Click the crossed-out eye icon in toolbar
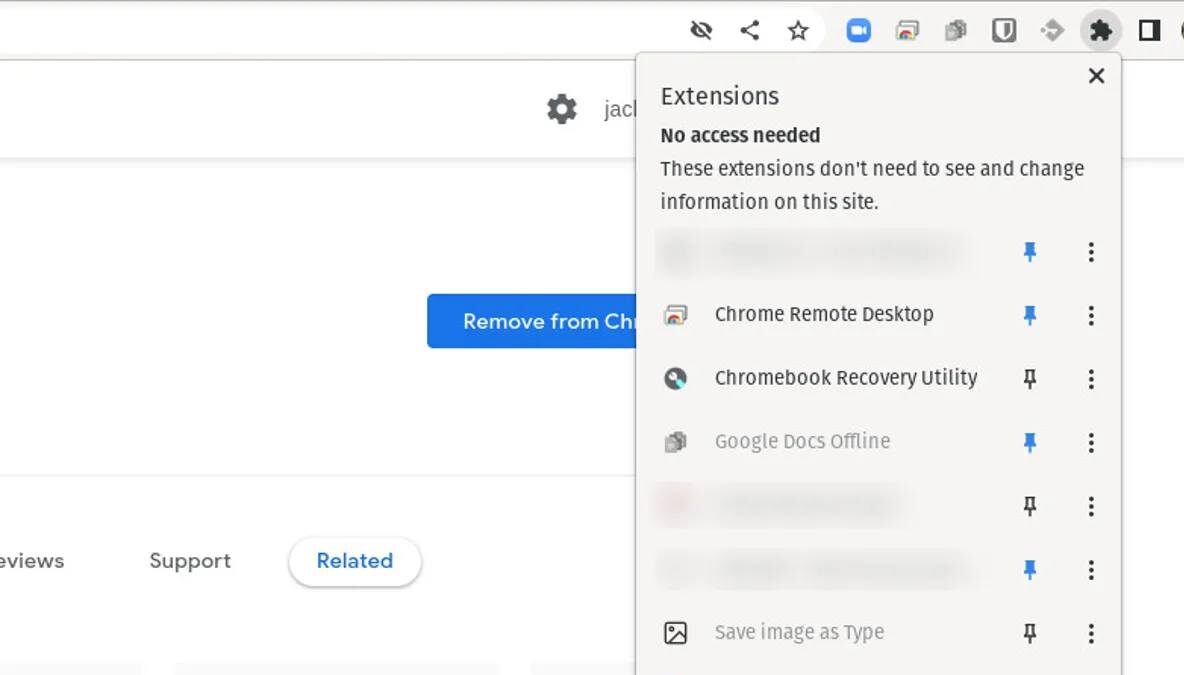Image resolution: width=1184 pixels, height=675 pixels. pyautogui.click(x=701, y=30)
